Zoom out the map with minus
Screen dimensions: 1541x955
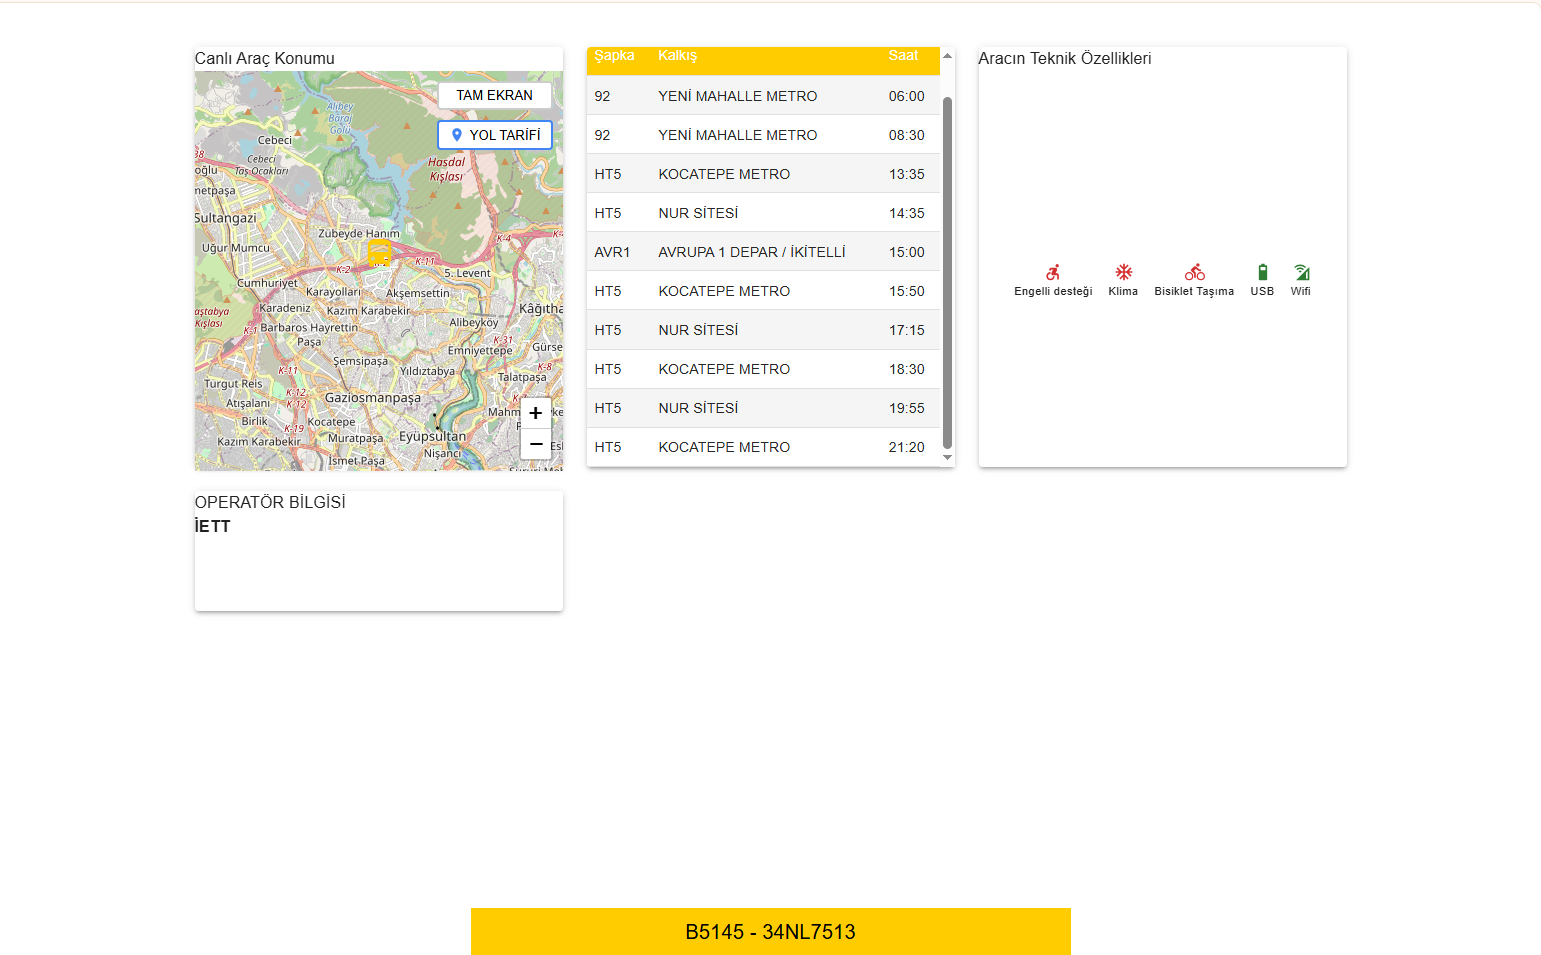click(x=536, y=444)
